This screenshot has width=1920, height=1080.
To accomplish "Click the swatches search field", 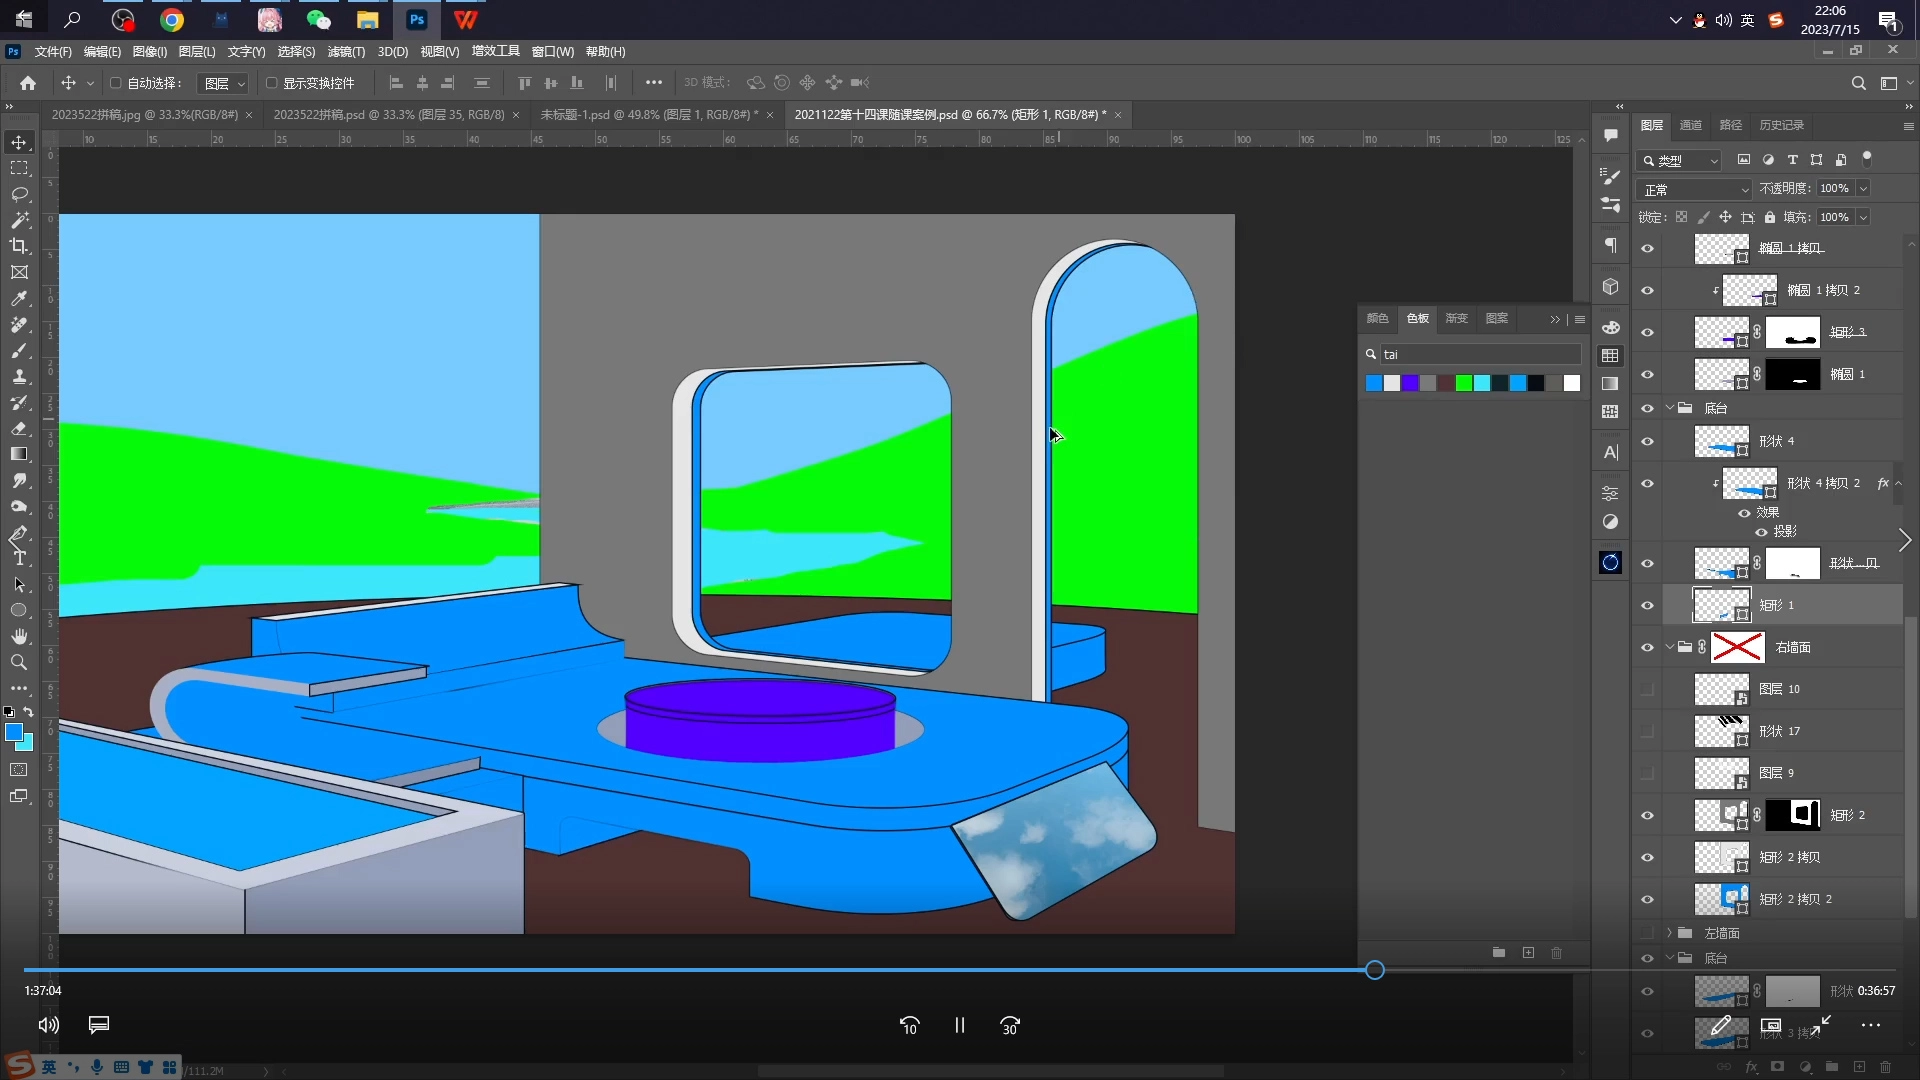I will (1480, 354).
